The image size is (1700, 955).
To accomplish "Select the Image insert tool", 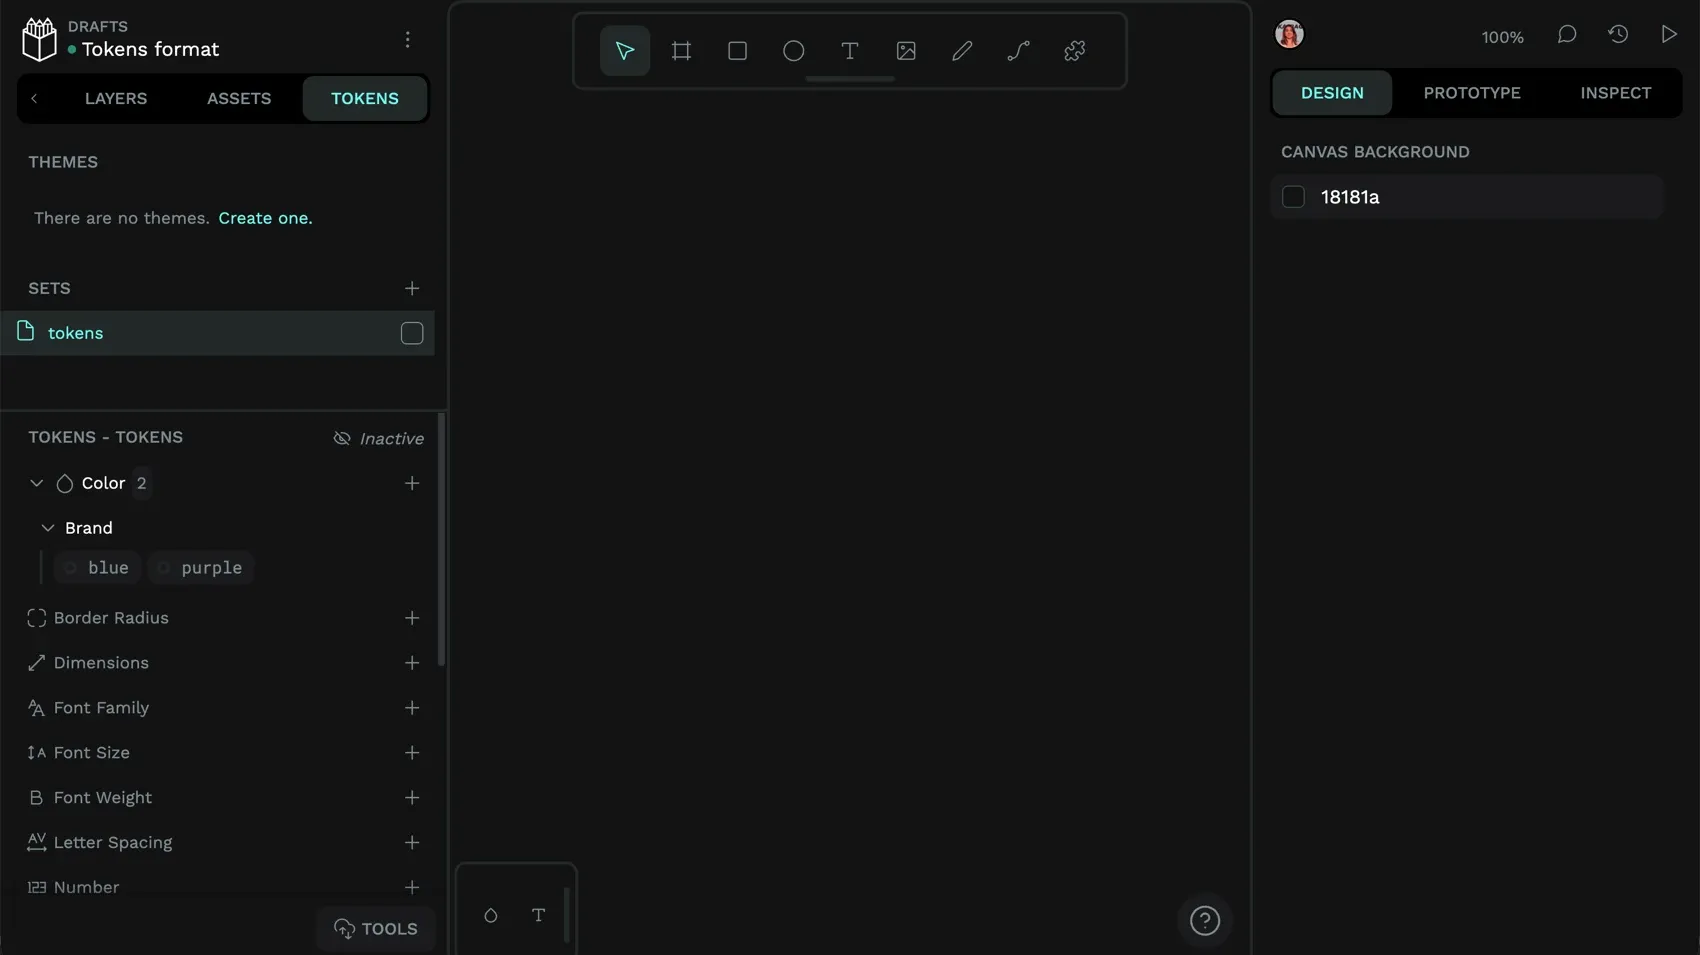I will pos(906,51).
